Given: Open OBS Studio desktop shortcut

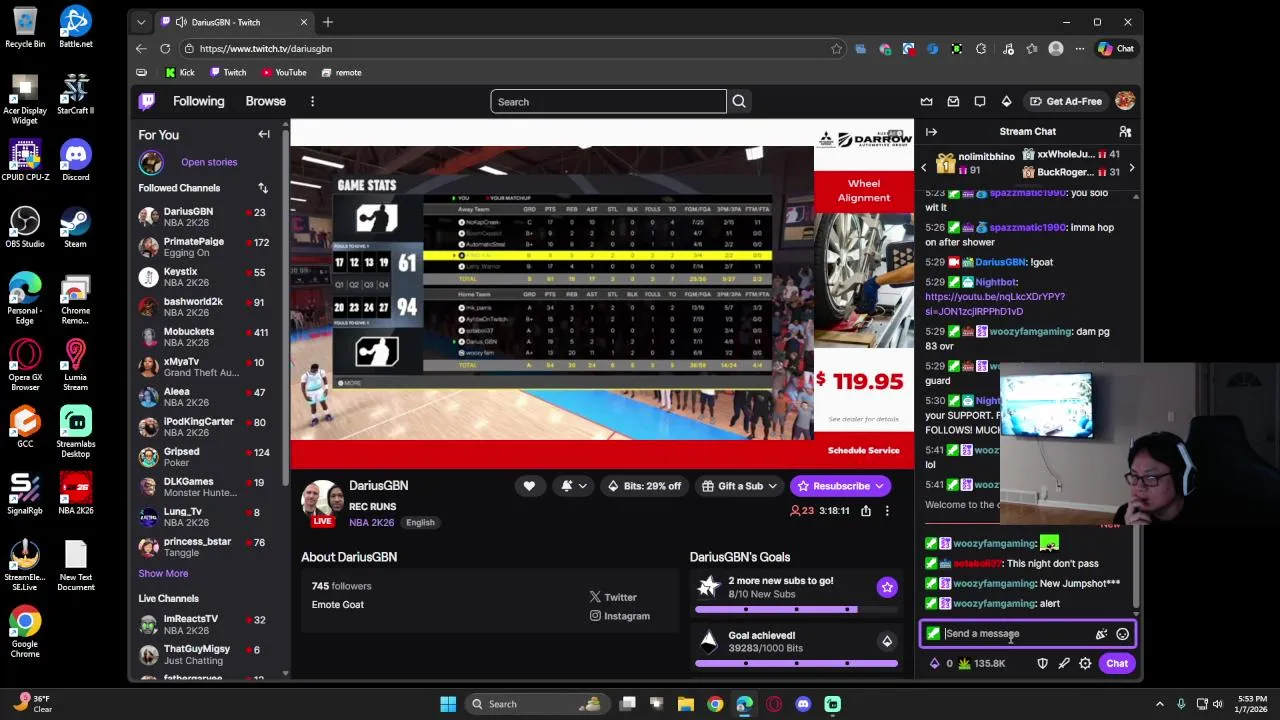Looking at the screenshot, I should point(25,227).
